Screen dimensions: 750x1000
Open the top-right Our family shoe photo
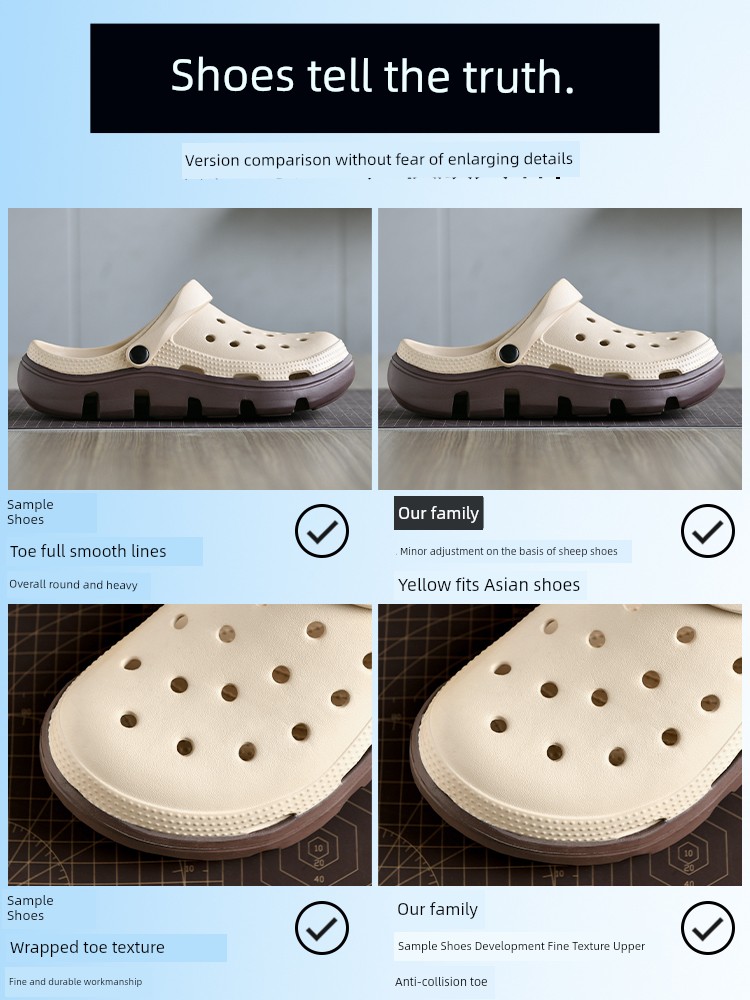(x=560, y=349)
